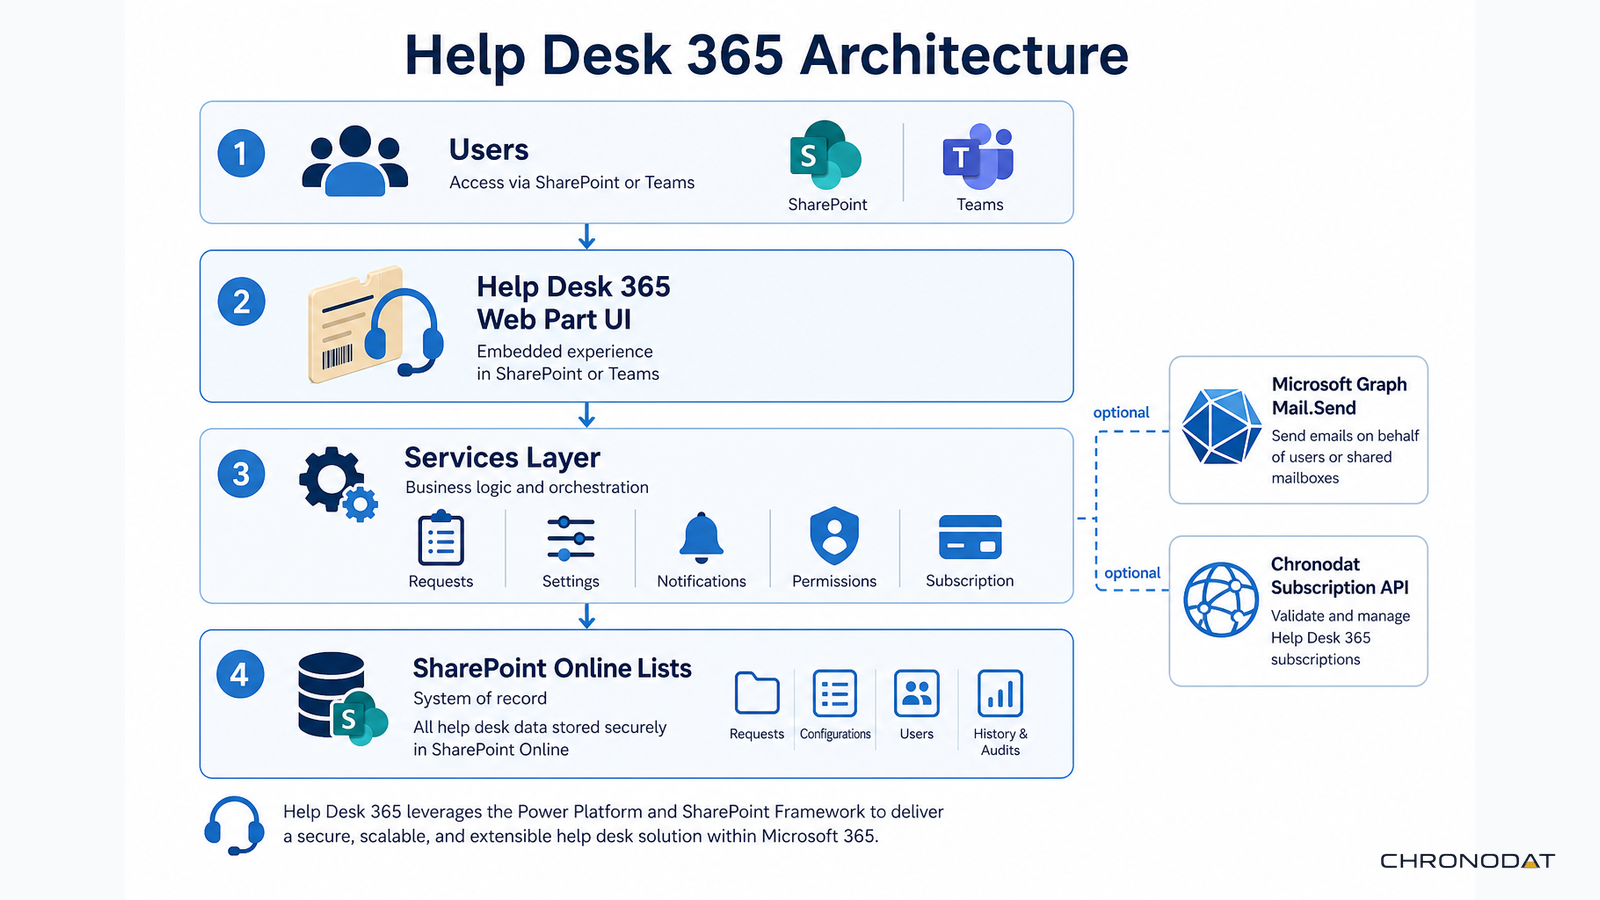Click 'SharePoint Online Lists' heading
1600x900 pixels.
coord(552,668)
